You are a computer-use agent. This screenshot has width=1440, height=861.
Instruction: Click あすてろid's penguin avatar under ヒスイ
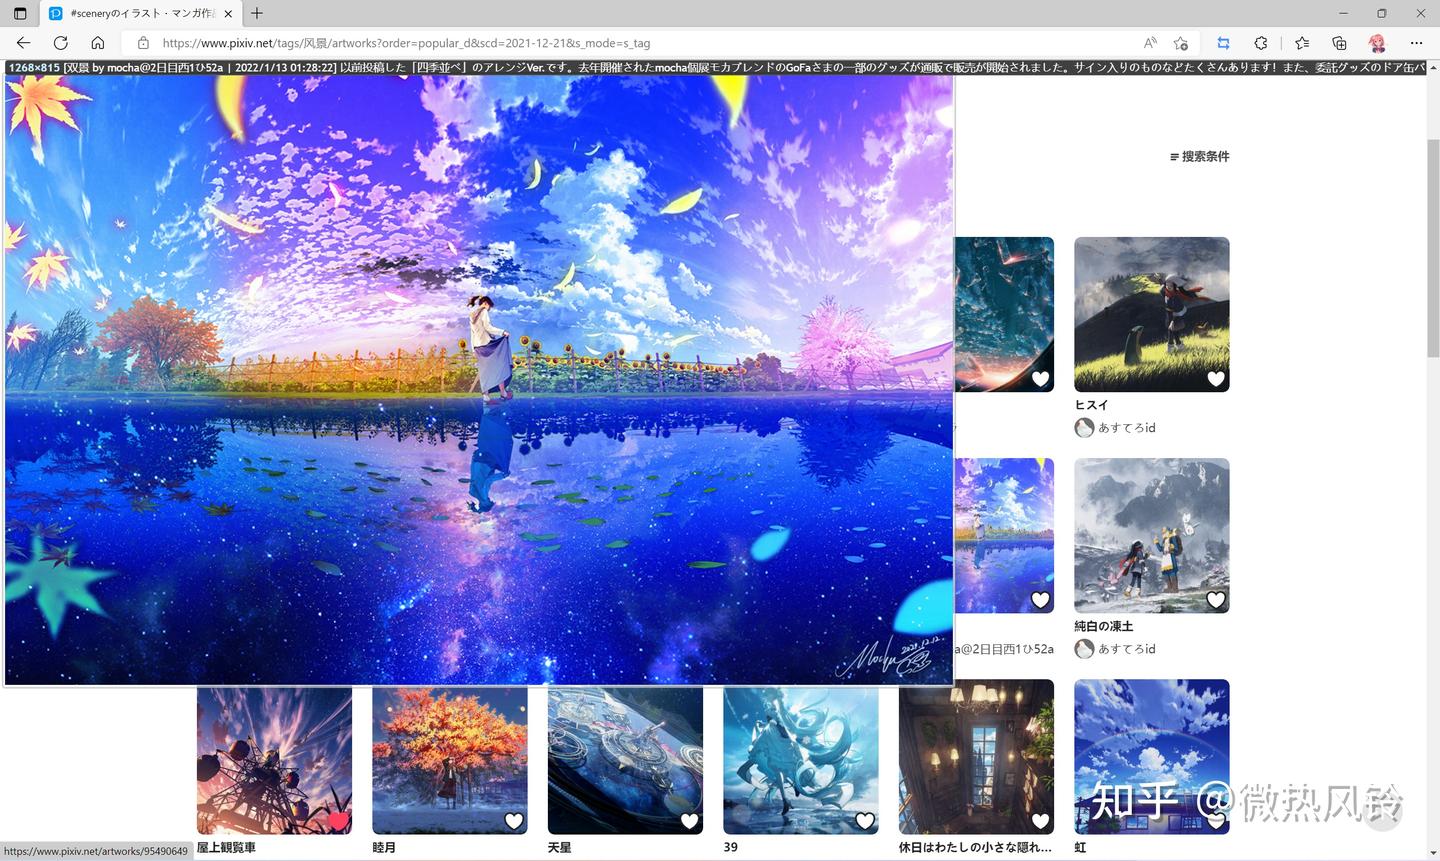1084,427
